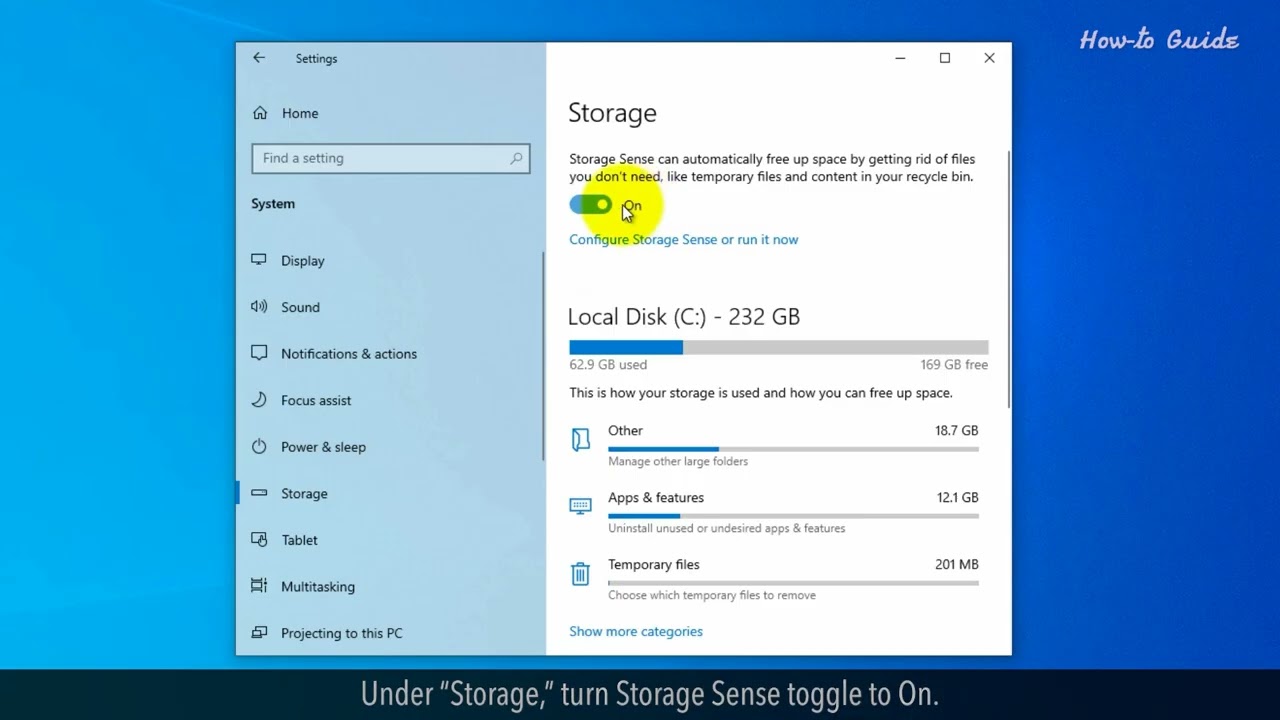
Task: Open Other storage usage details
Action: tap(775, 445)
